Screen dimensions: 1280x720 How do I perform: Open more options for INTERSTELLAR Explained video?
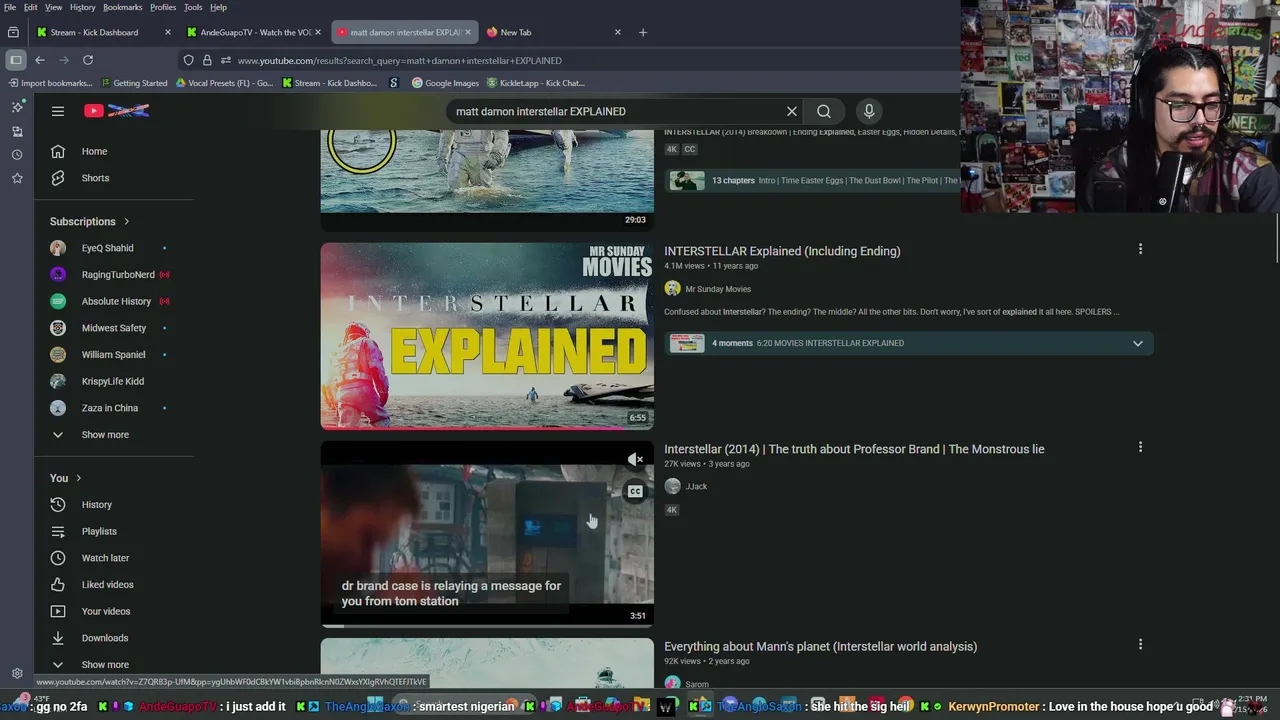pos(1140,249)
